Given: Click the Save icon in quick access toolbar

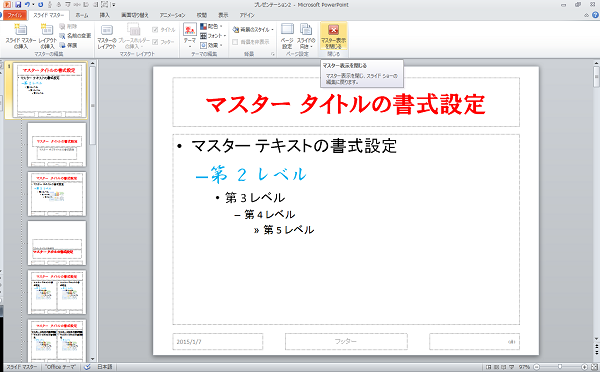Looking at the screenshot, I should (x=17, y=5).
